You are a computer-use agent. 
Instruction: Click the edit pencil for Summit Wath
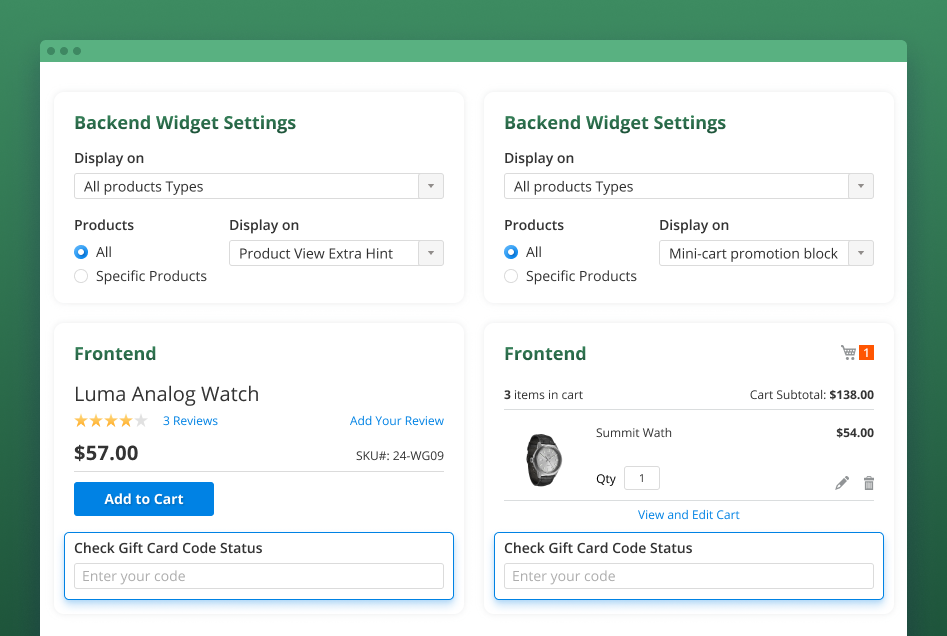(842, 482)
